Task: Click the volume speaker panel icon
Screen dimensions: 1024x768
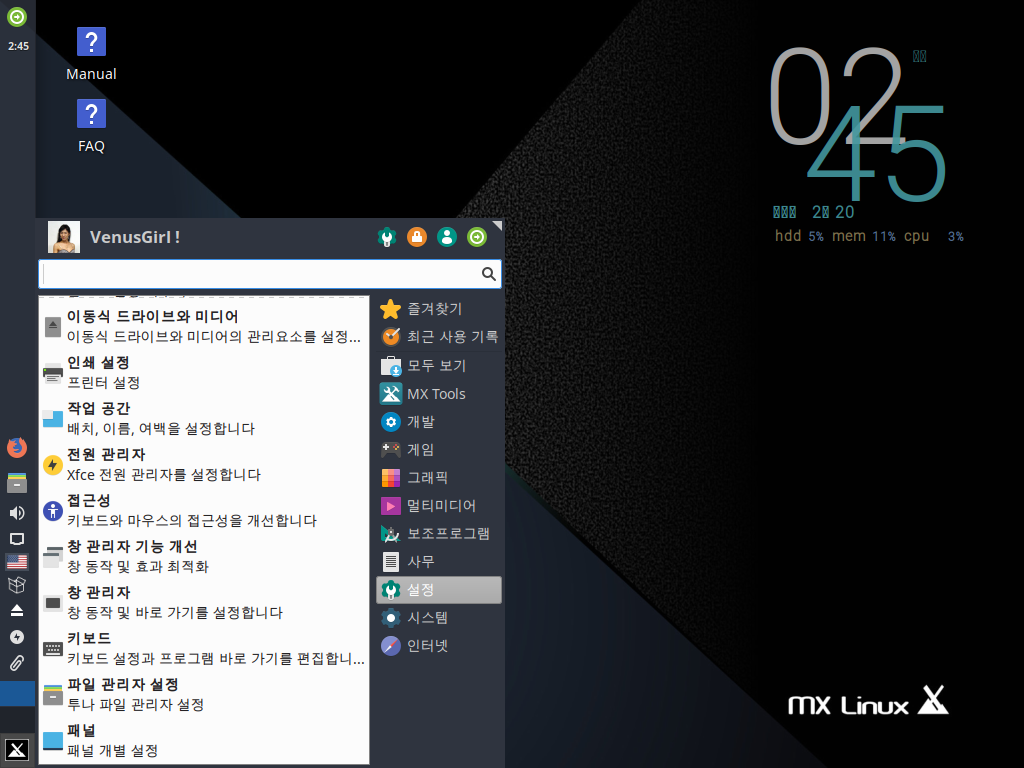Action: 17,513
